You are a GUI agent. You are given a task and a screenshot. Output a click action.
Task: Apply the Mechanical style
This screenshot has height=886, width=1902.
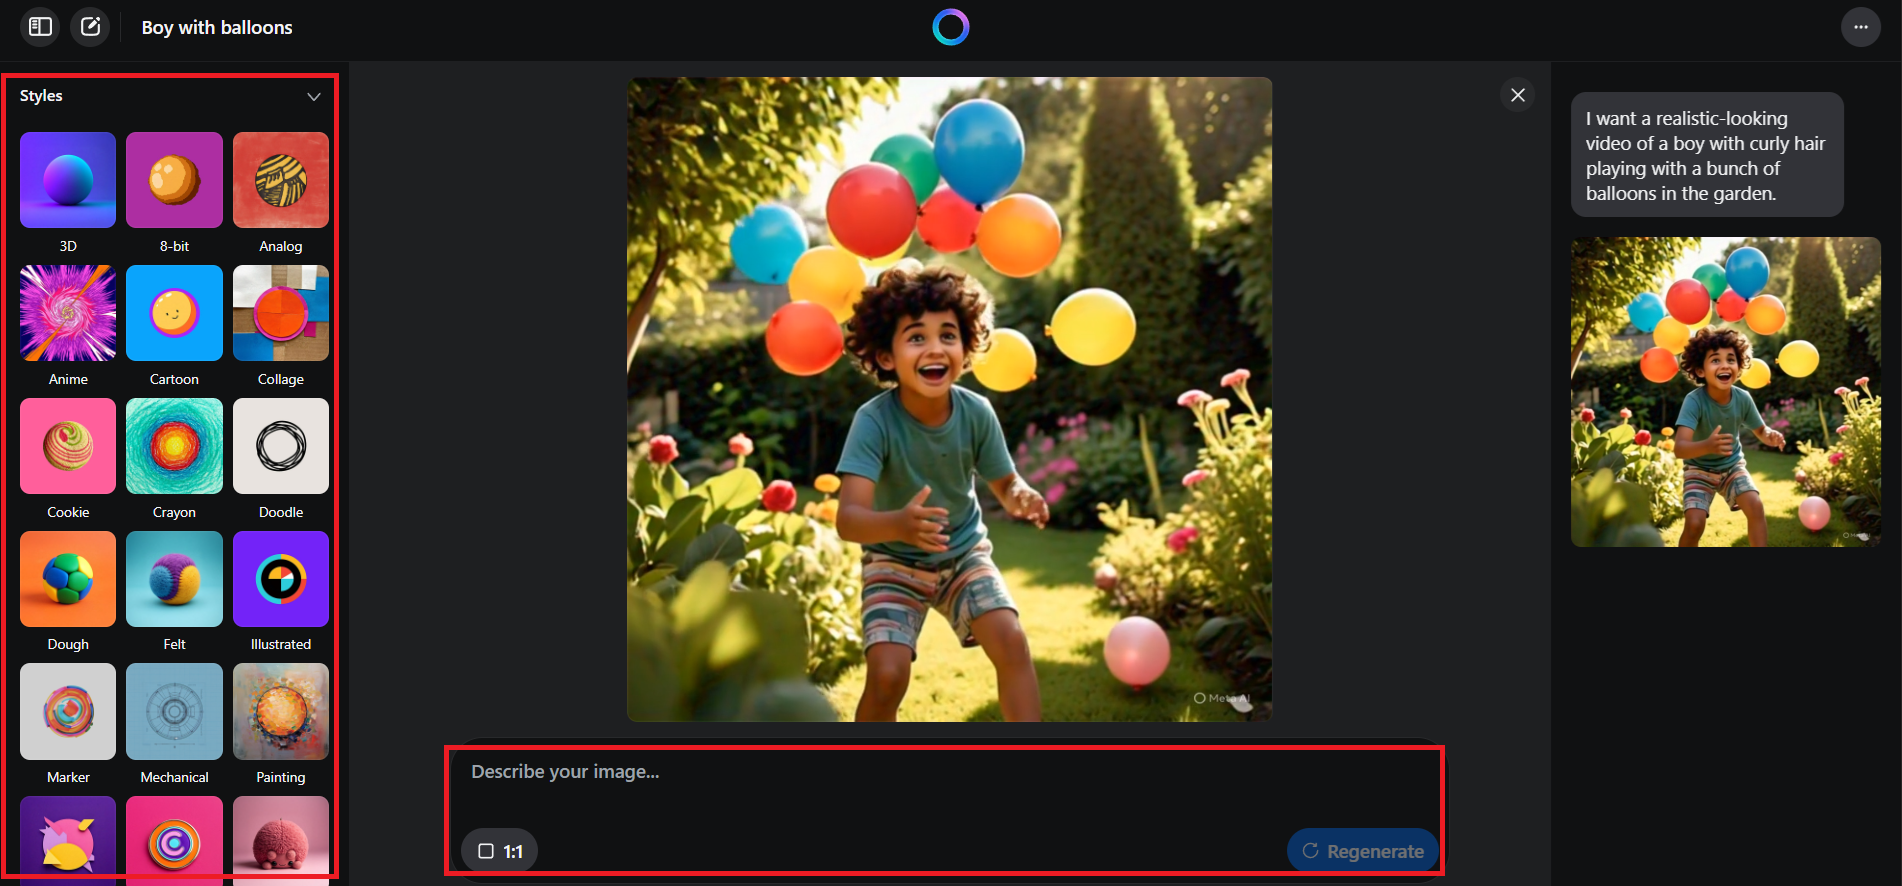pyautogui.click(x=174, y=711)
